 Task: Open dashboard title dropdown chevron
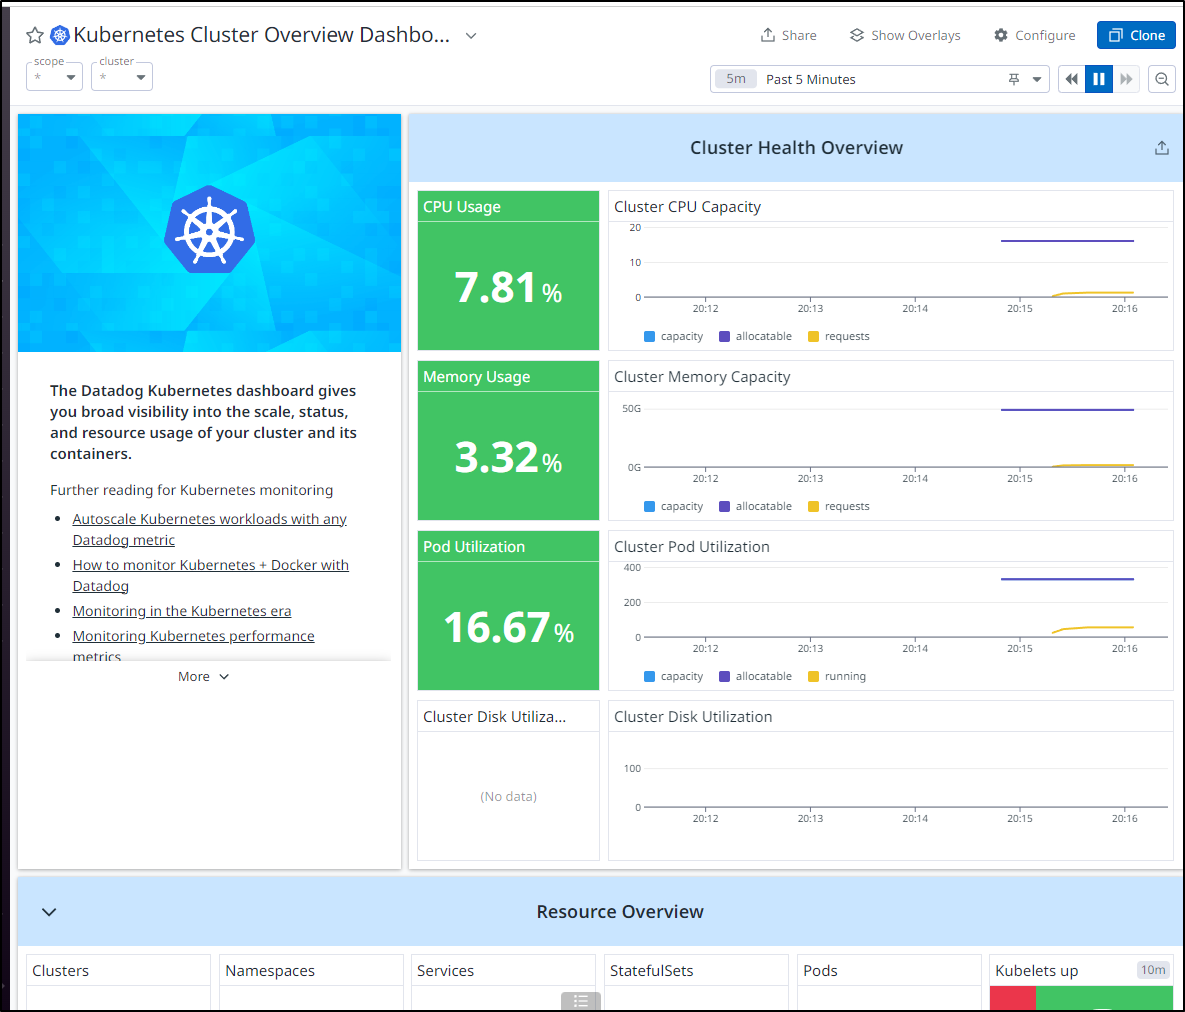pos(471,36)
